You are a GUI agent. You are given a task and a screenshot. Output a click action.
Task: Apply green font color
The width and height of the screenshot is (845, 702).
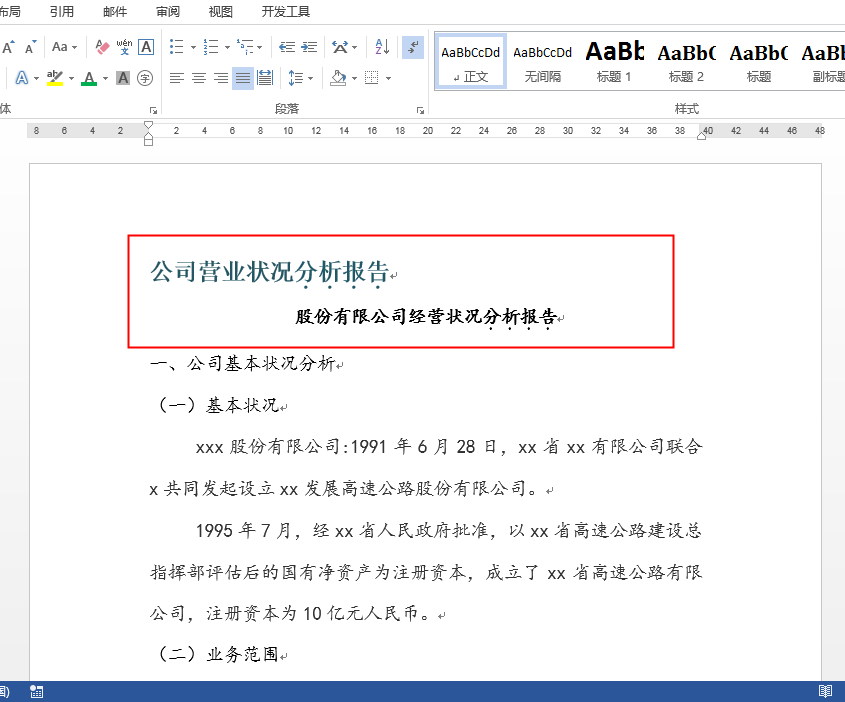coord(89,78)
